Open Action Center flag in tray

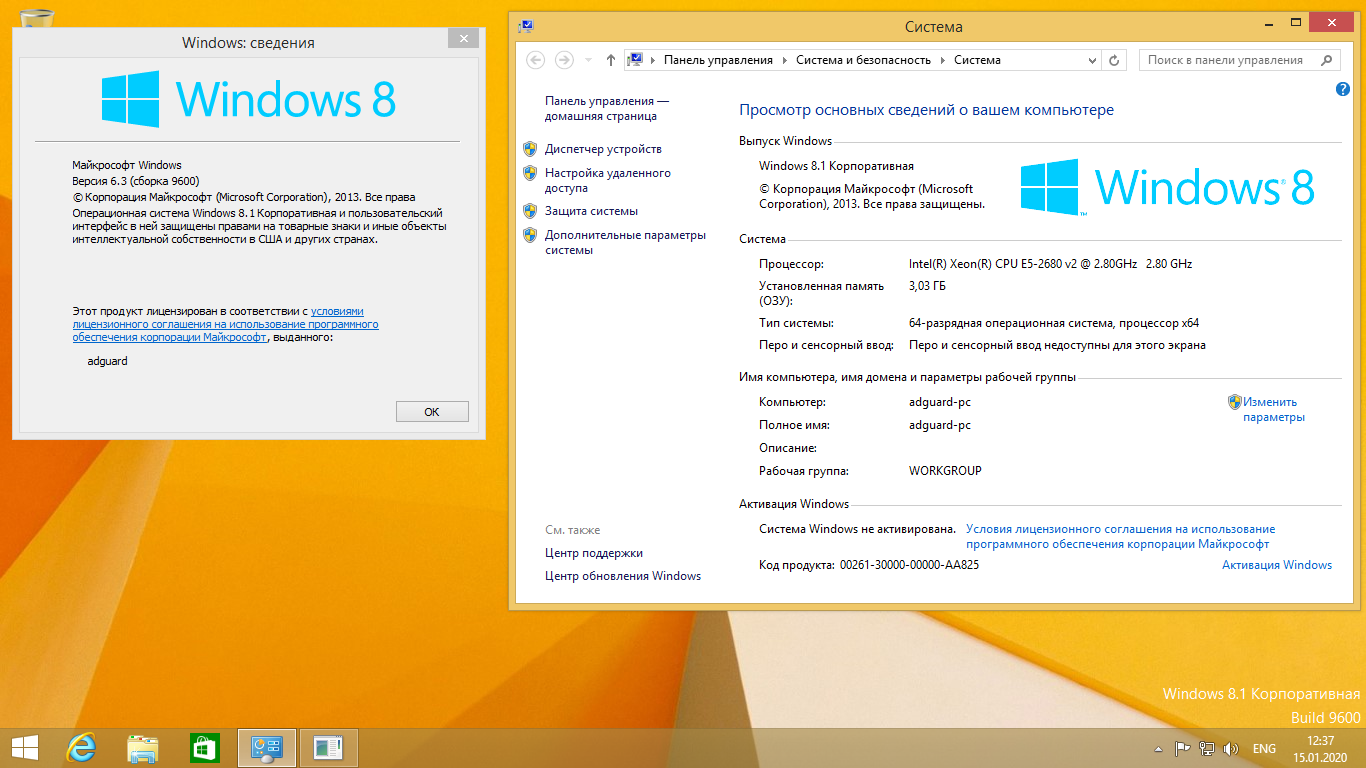(x=1182, y=749)
